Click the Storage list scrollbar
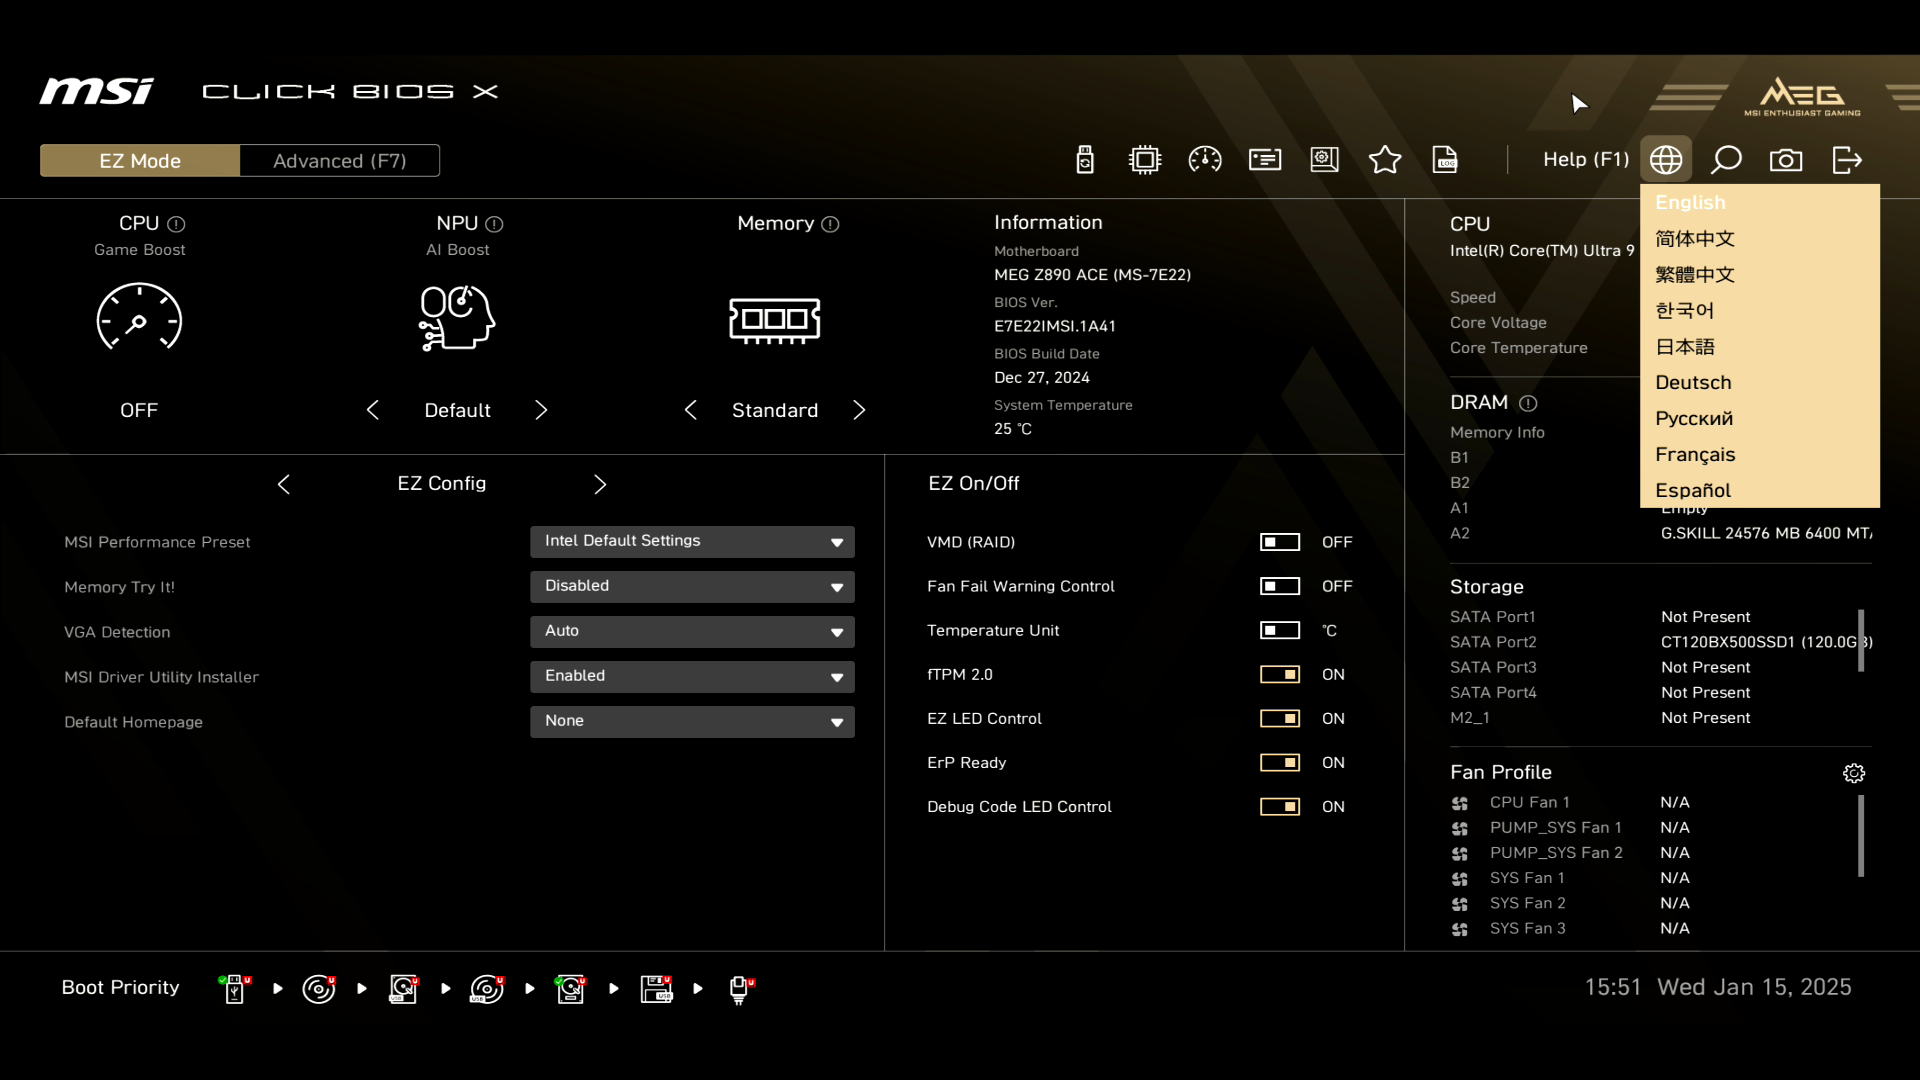 pos(1861,641)
